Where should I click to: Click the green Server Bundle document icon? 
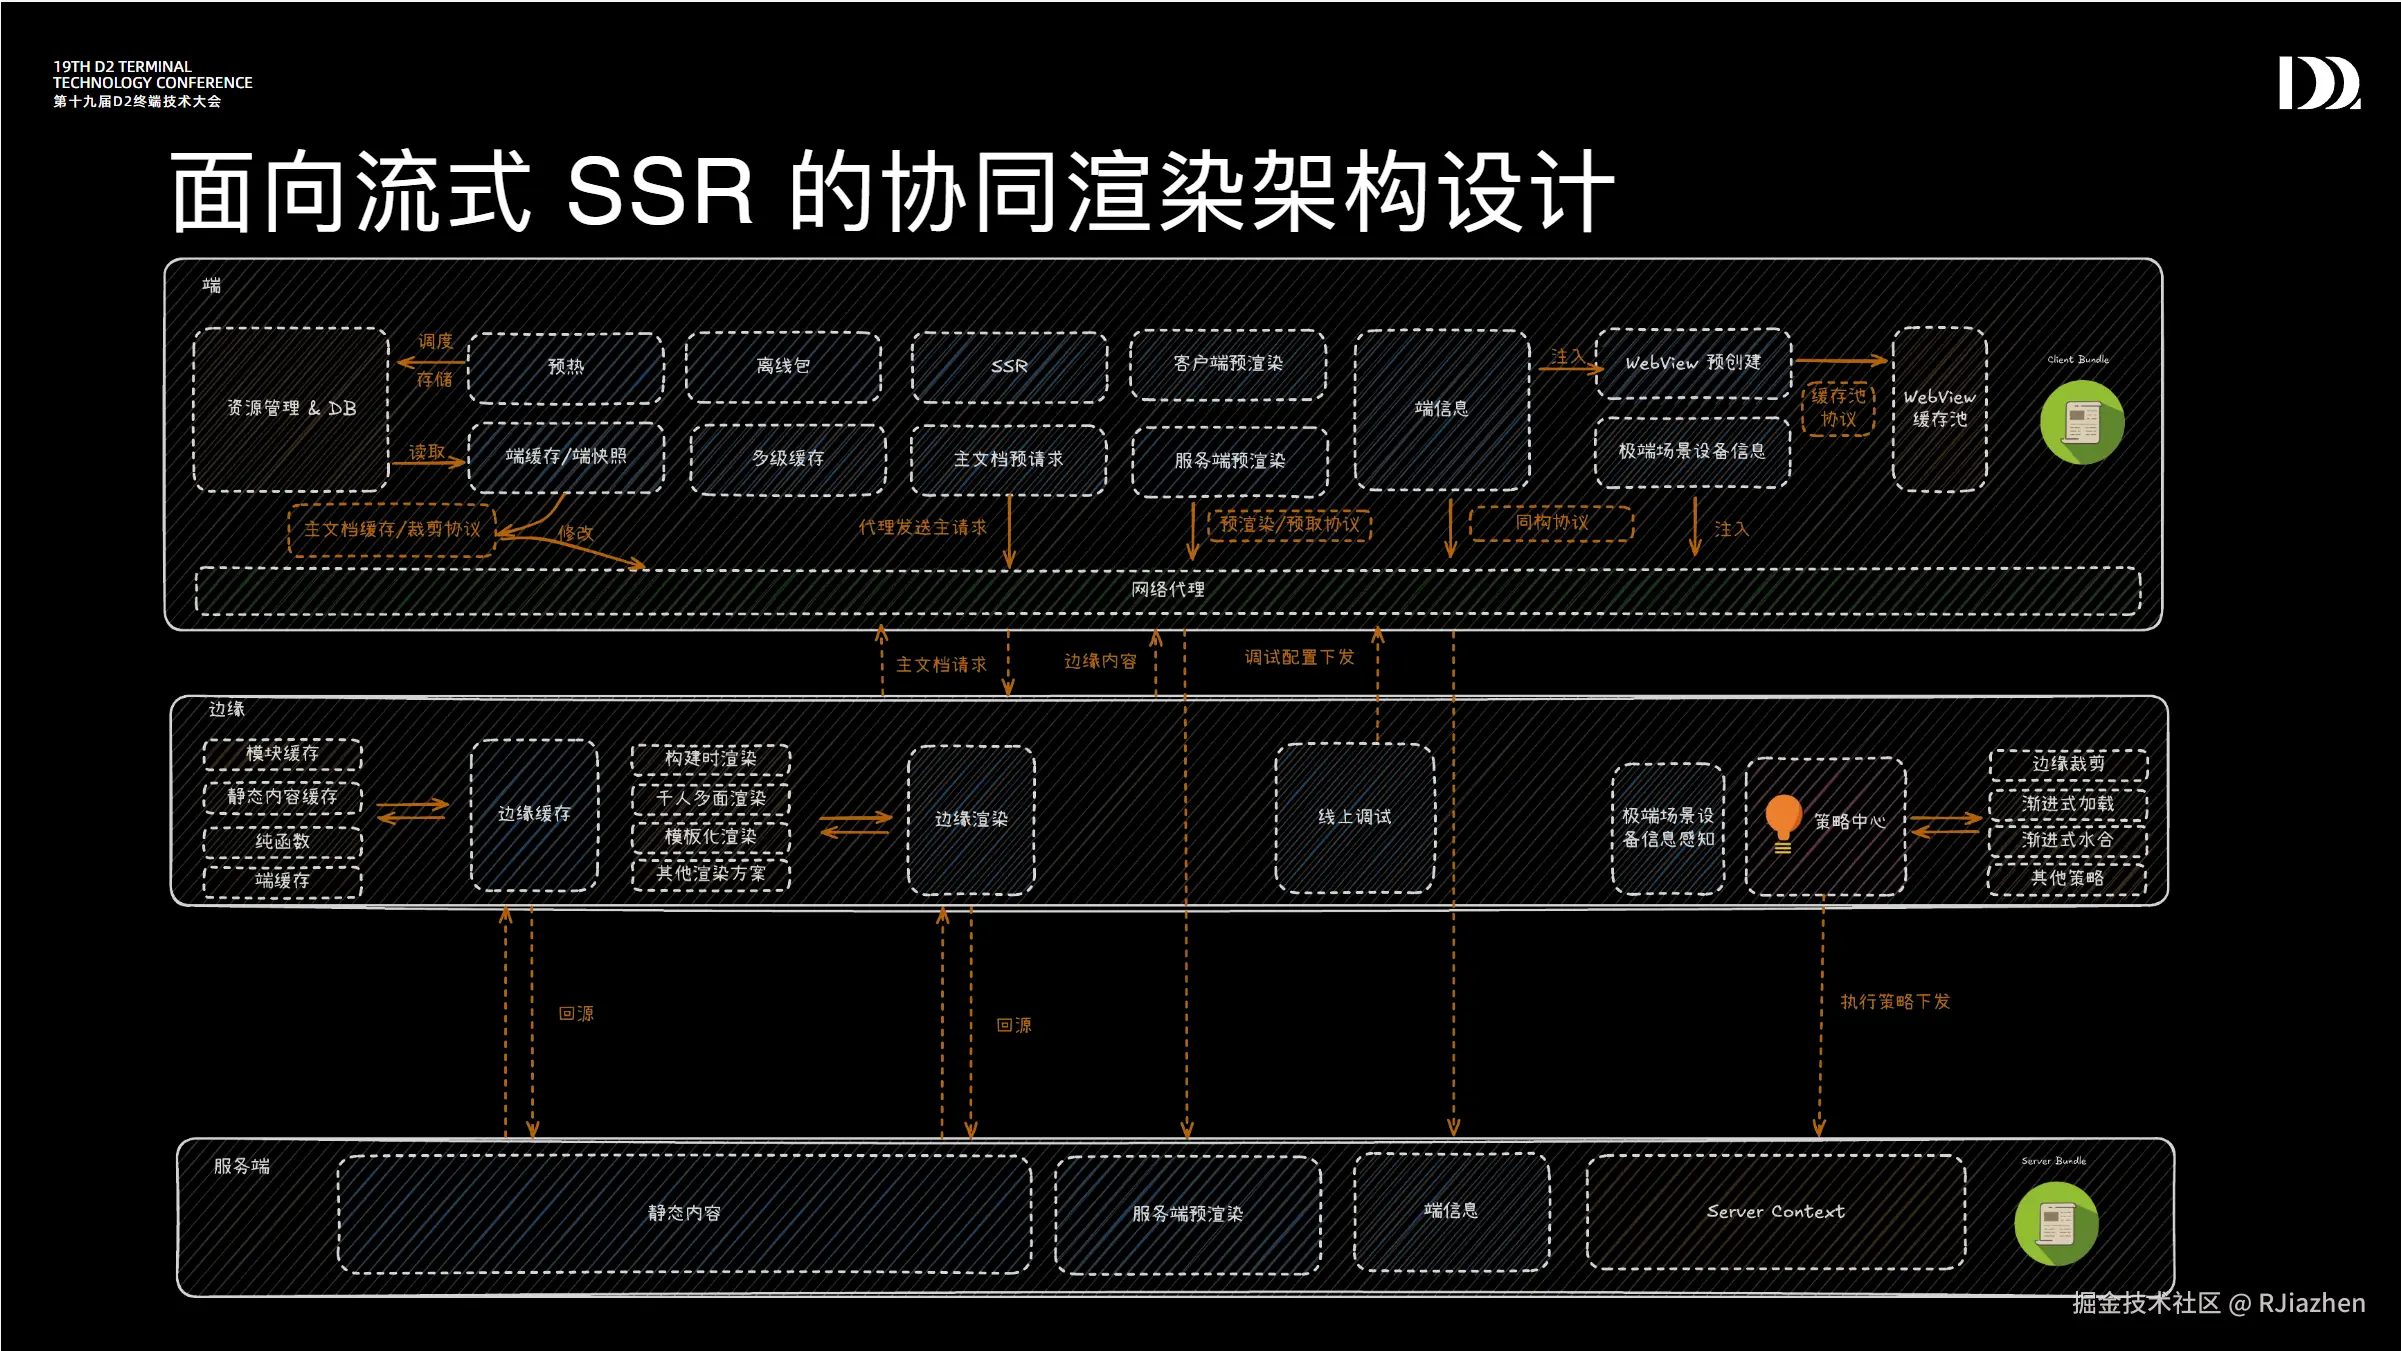pos(2056,1223)
